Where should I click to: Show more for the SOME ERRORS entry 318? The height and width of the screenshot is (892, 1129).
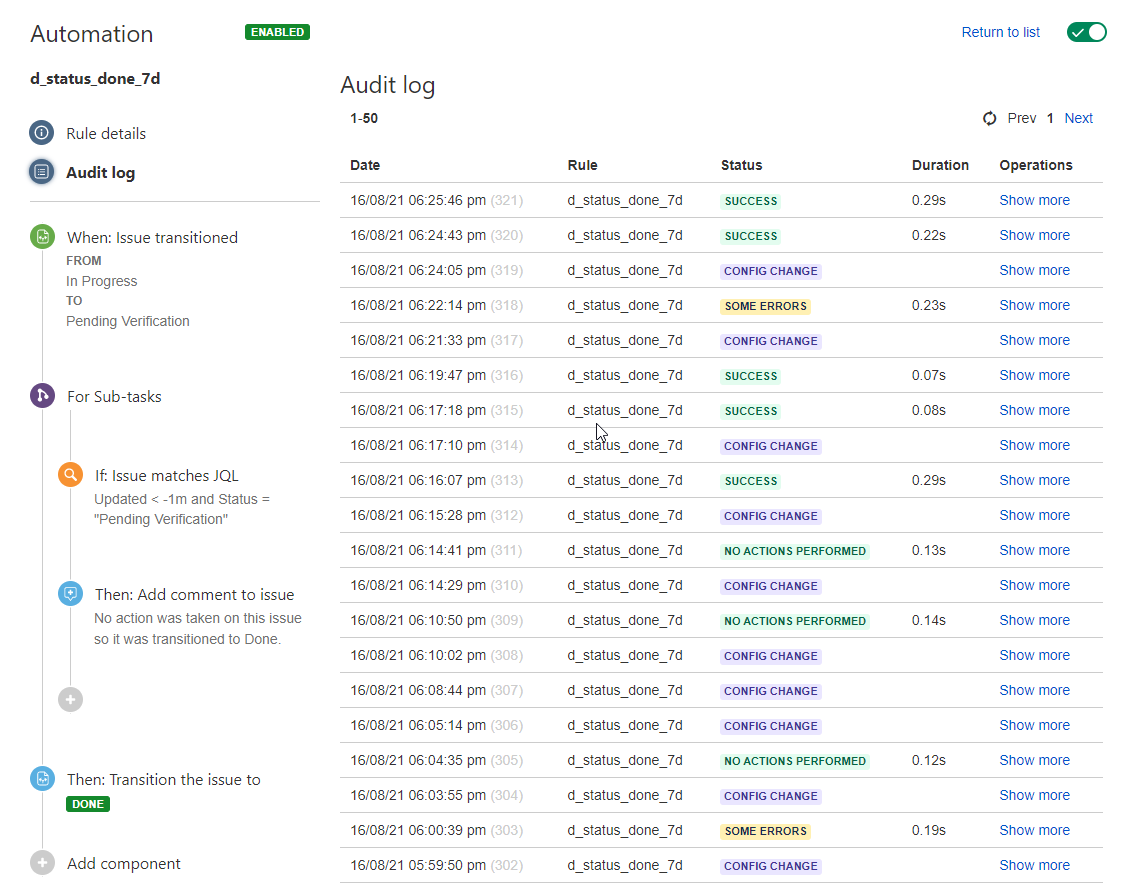pos(1034,305)
